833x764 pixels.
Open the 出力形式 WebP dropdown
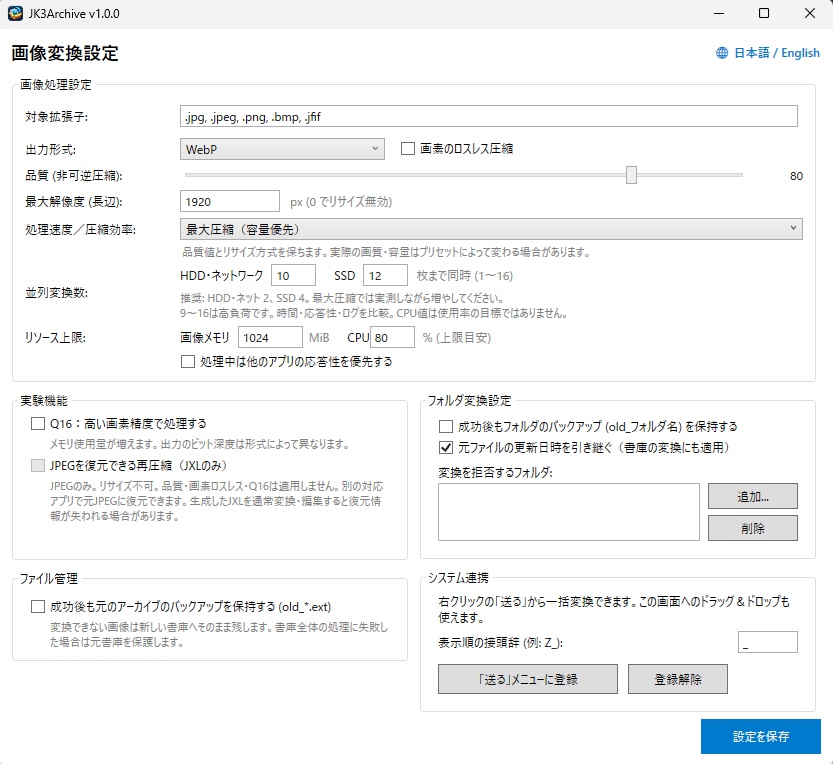tap(282, 149)
